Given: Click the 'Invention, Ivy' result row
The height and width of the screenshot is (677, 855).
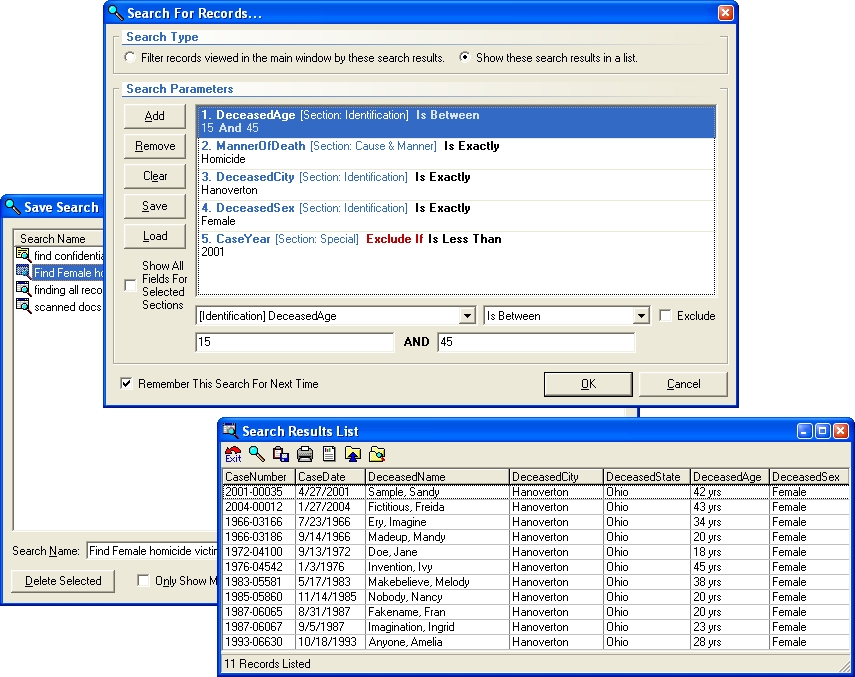Looking at the screenshot, I should pyautogui.click(x=535, y=567).
